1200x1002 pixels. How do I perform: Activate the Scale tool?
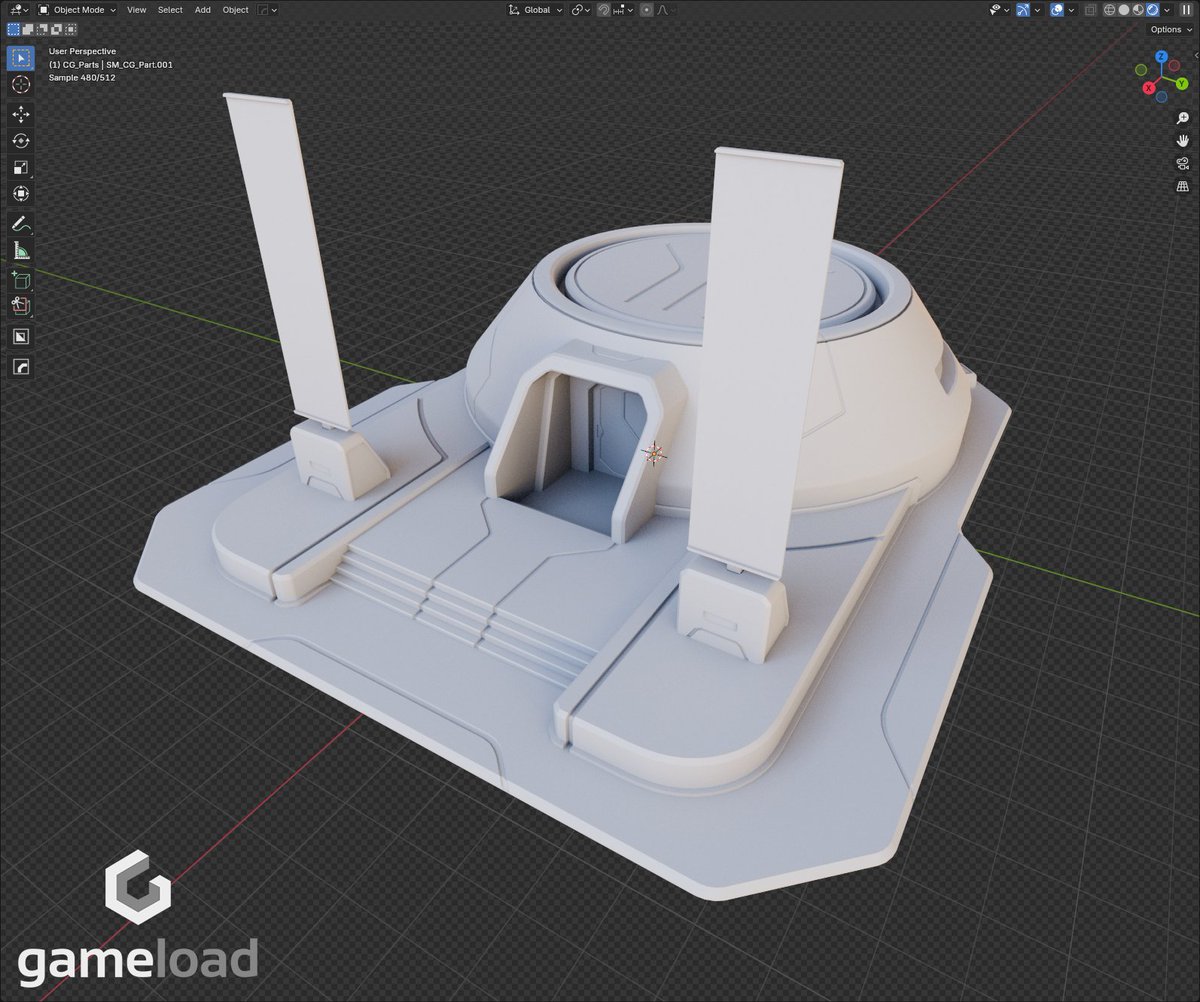pyautogui.click(x=20, y=167)
